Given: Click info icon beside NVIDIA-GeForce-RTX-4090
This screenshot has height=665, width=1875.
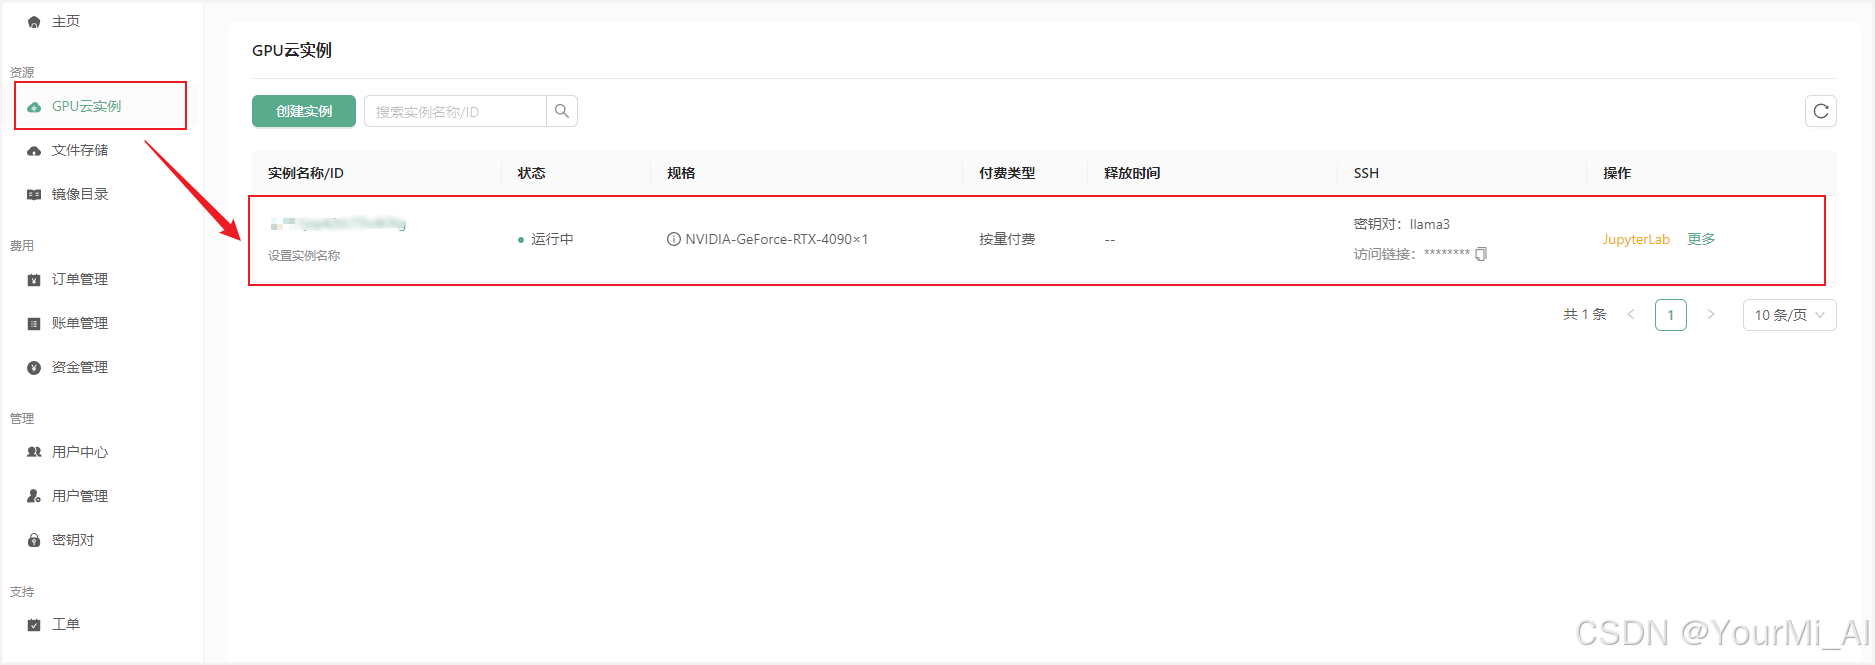Looking at the screenshot, I should 674,239.
